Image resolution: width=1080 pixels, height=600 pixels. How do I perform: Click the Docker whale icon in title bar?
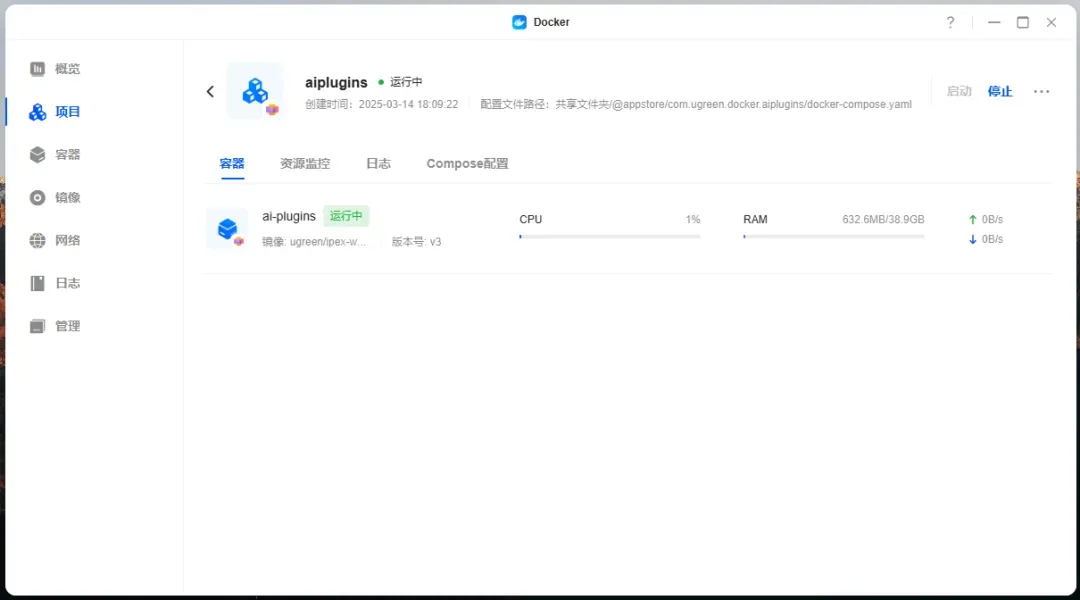click(x=519, y=22)
